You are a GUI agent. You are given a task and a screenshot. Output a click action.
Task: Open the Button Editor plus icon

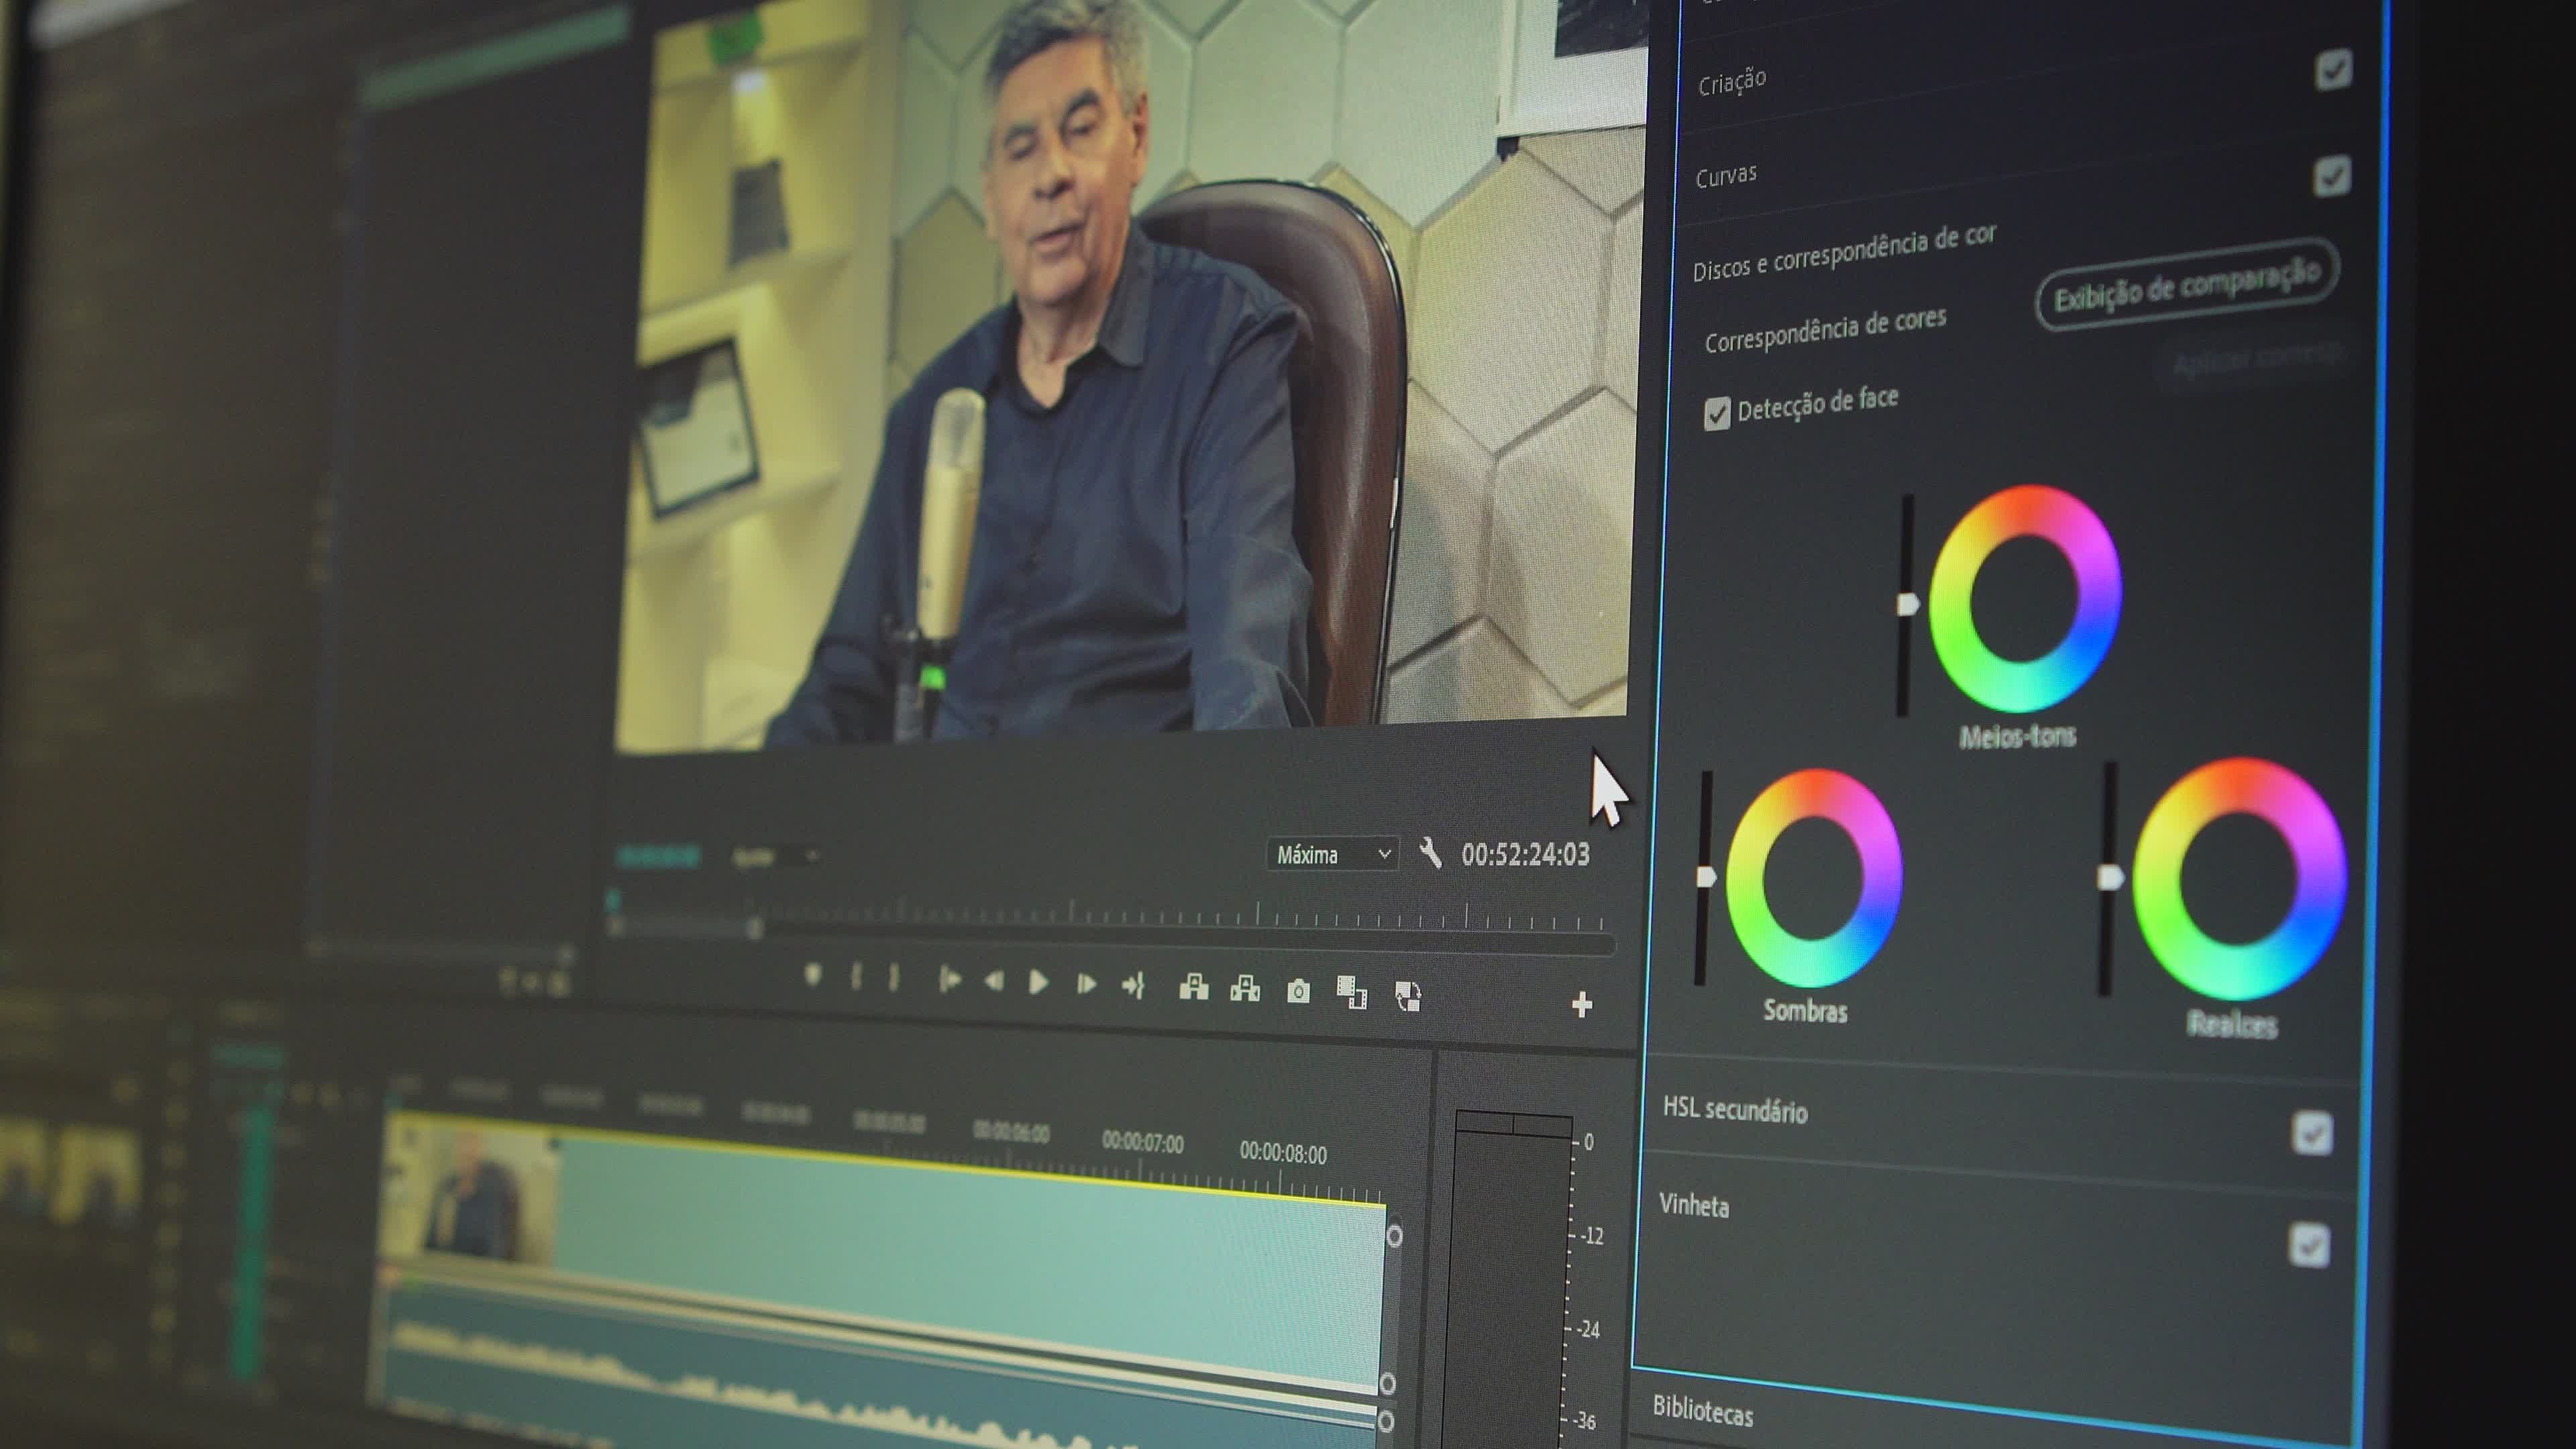1581,1004
